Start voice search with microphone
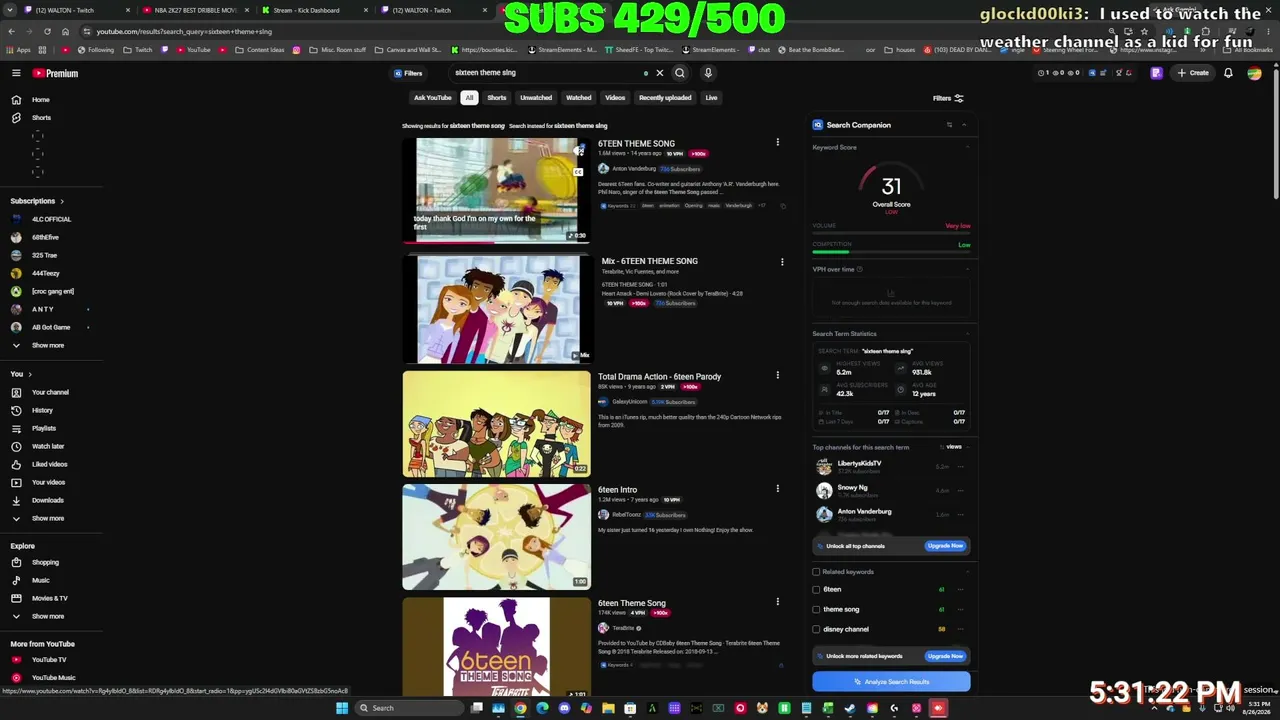Screen dimensions: 1280x720 [708, 73]
